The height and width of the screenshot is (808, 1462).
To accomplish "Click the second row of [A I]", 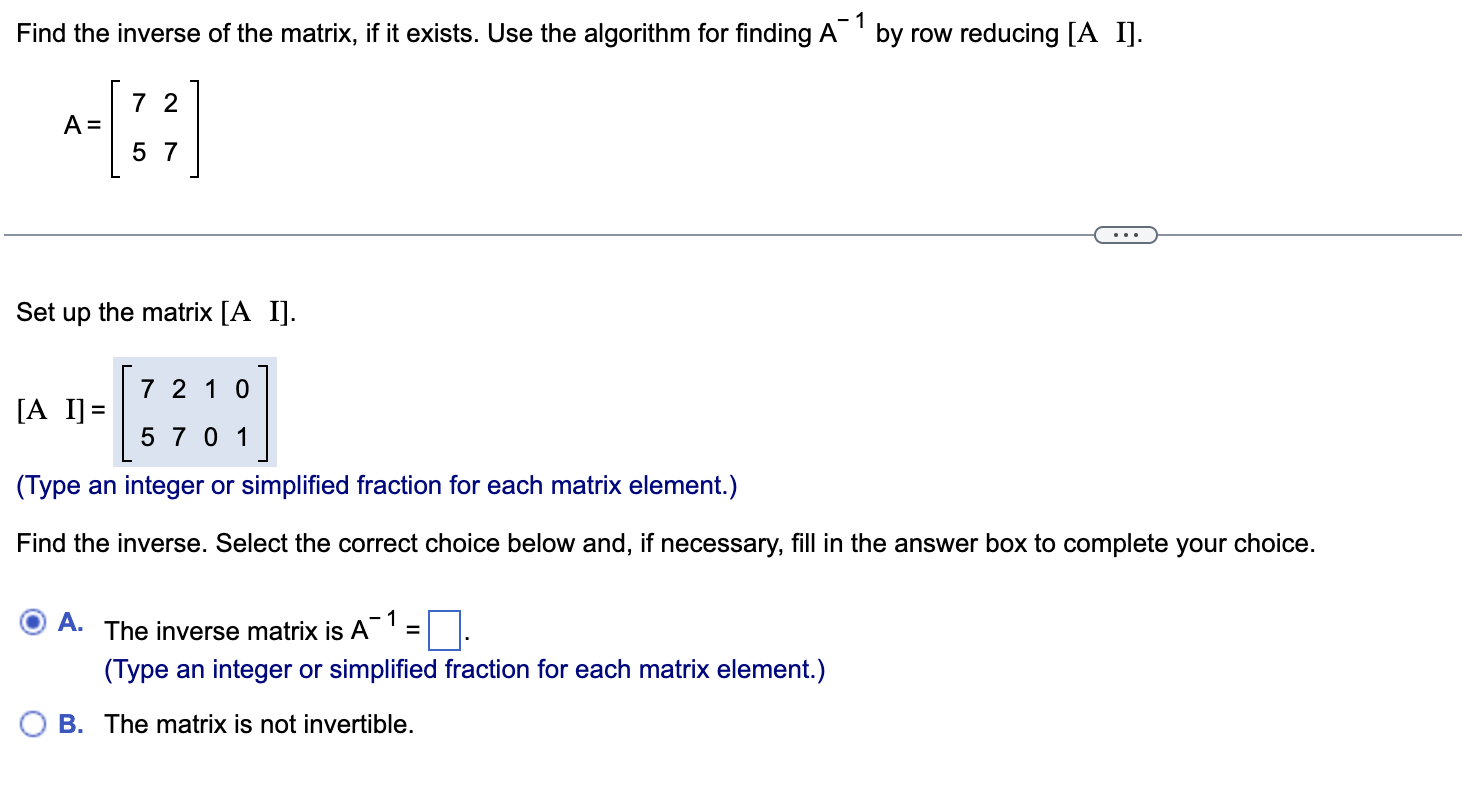I will pos(195,437).
